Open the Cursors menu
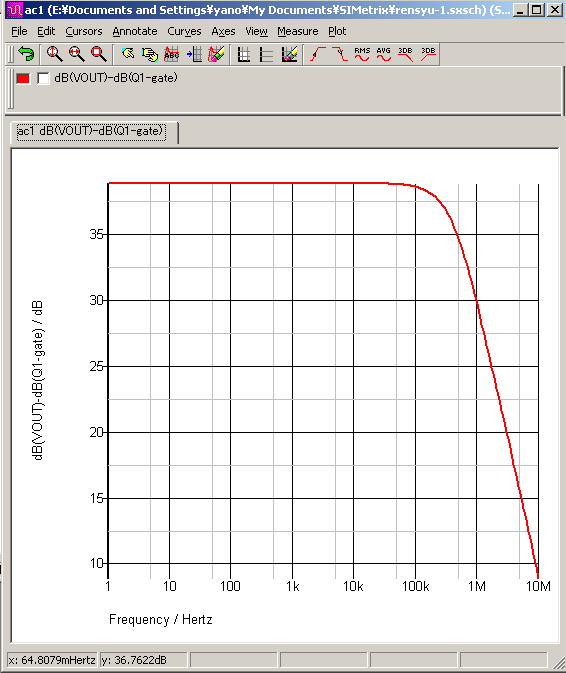 [x=84, y=31]
